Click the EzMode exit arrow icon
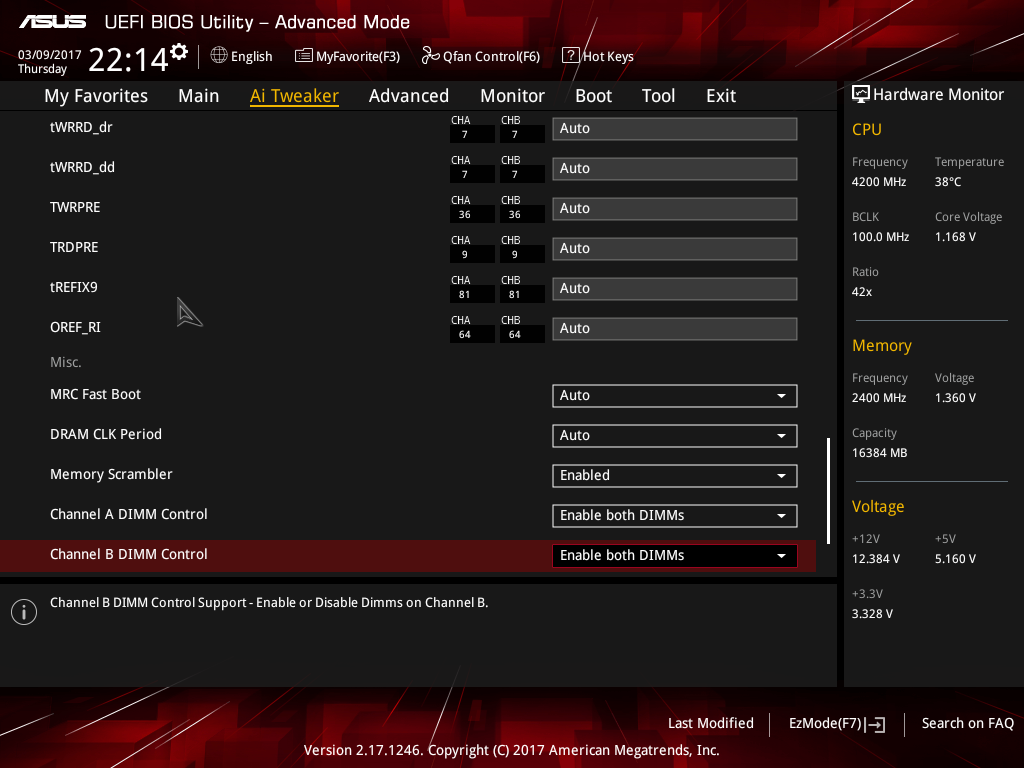The image size is (1024, 768). [875, 724]
